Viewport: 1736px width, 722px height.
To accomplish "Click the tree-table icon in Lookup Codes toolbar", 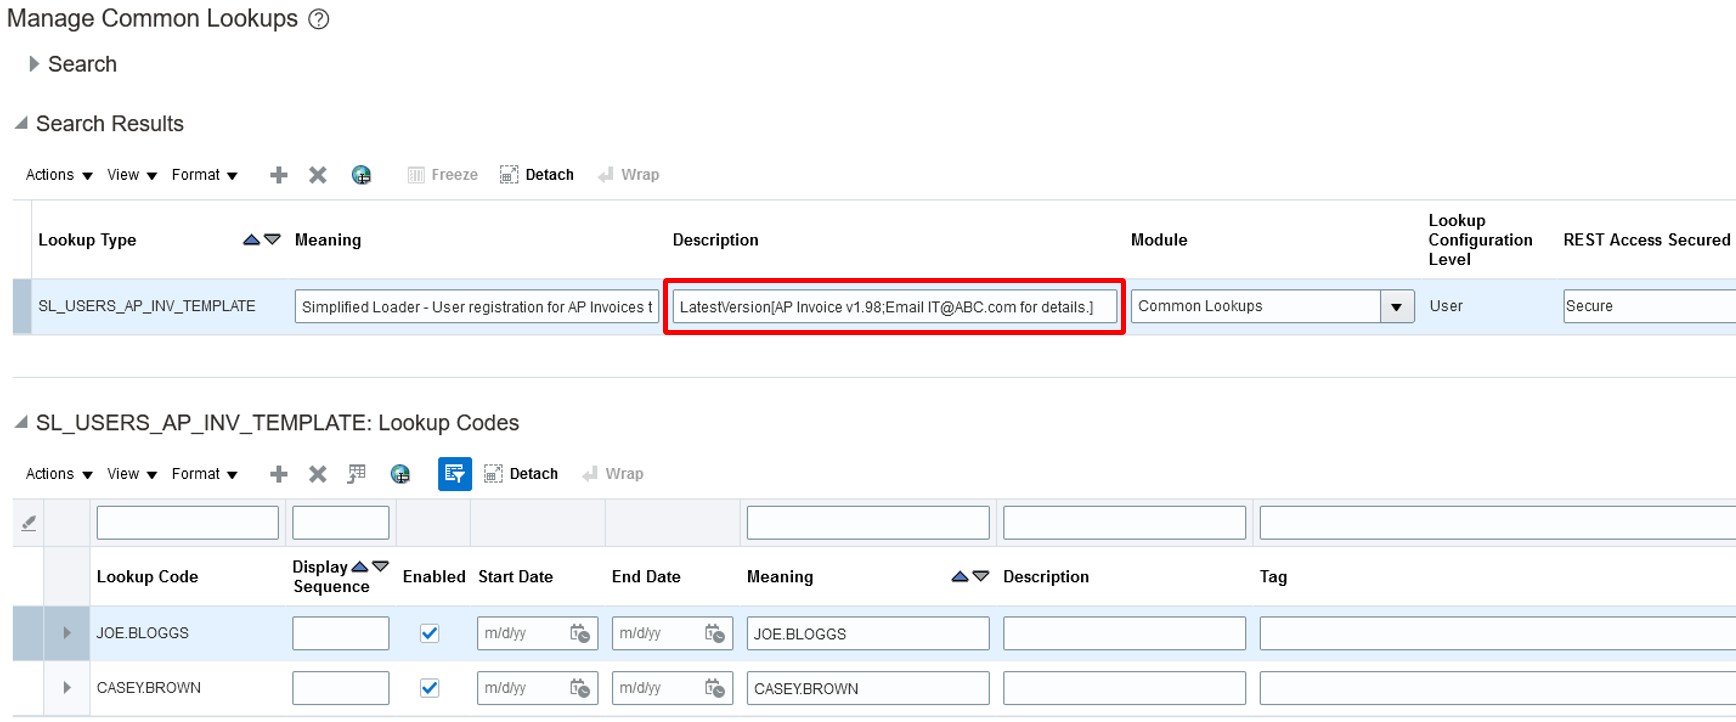I will [x=357, y=474].
